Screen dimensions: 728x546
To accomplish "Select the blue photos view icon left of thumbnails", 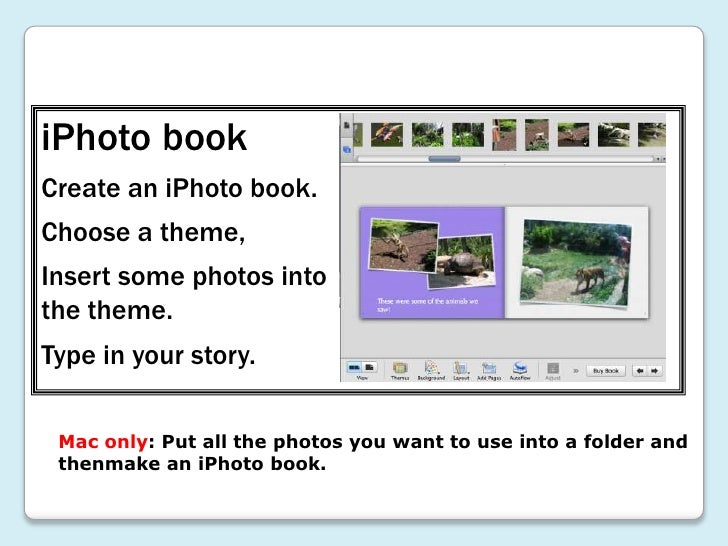I will pyautogui.click(x=346, y=150).
